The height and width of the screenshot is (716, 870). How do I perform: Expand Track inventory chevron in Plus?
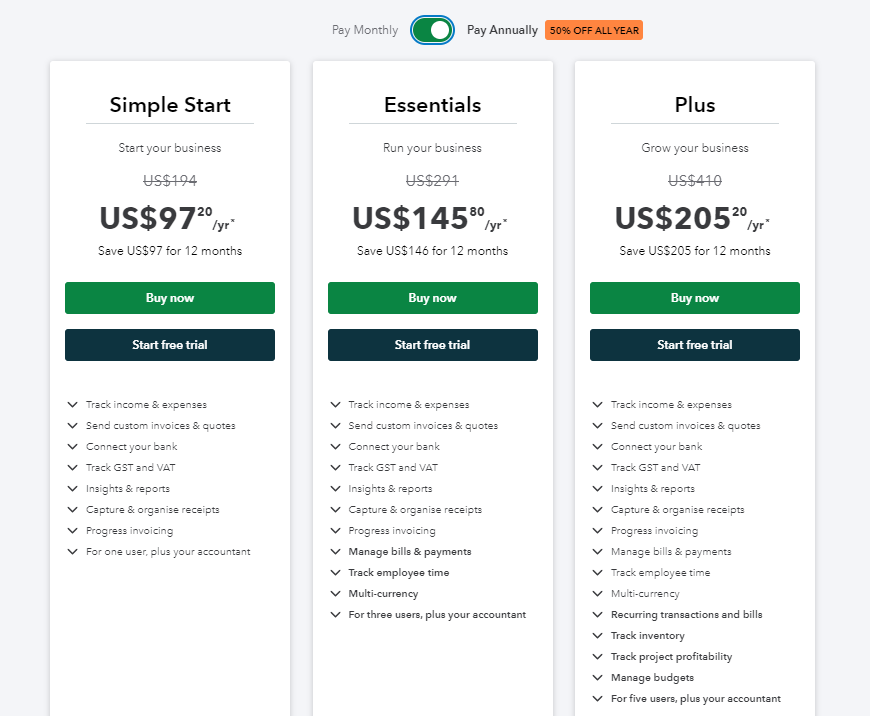598,636
